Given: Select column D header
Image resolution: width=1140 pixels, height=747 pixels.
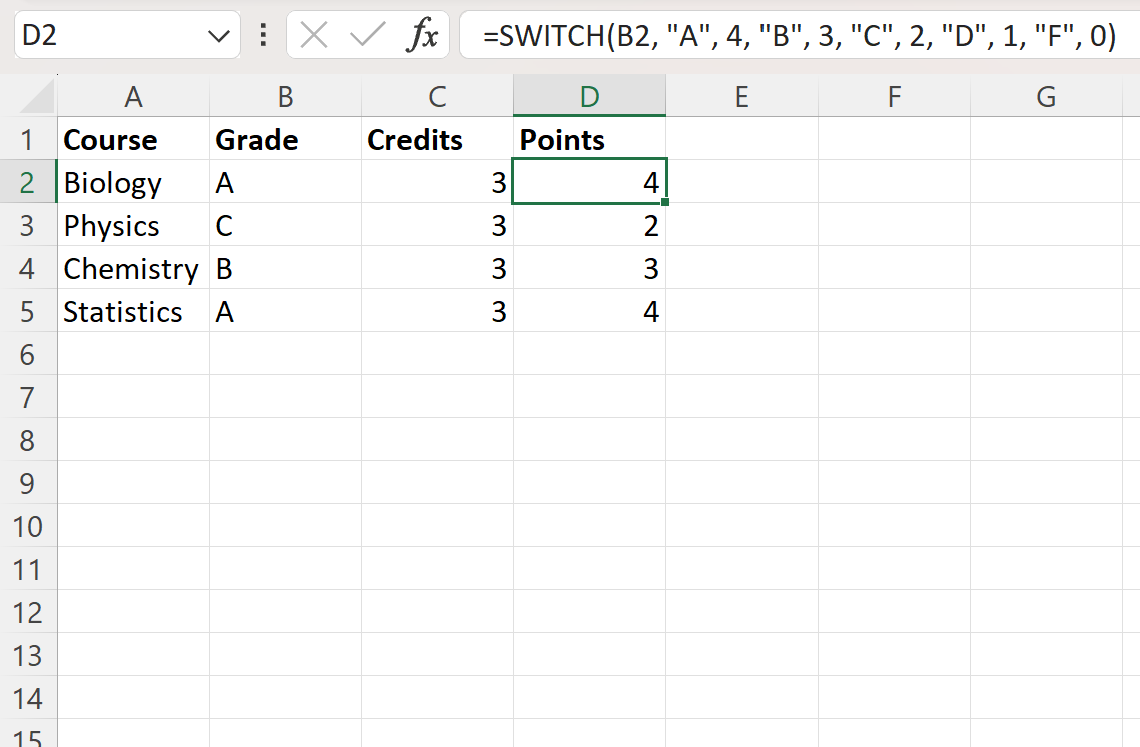Looking at the screenshot, I should tap(590, 96).
